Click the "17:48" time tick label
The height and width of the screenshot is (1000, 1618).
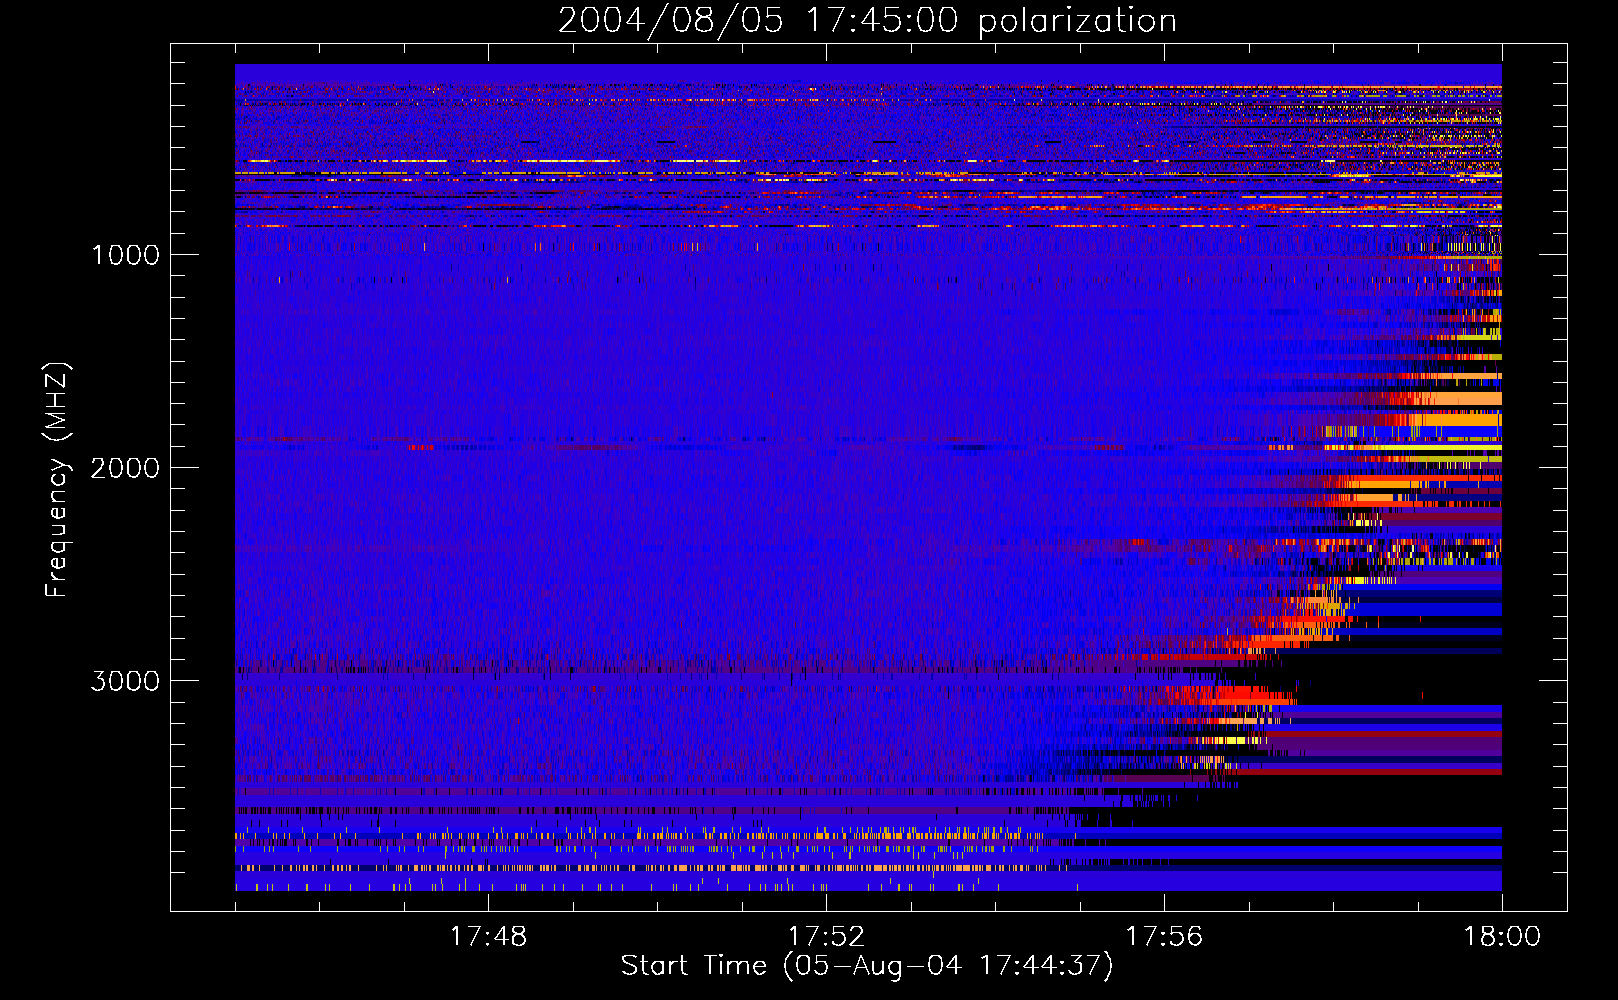[x=488, y=937]
